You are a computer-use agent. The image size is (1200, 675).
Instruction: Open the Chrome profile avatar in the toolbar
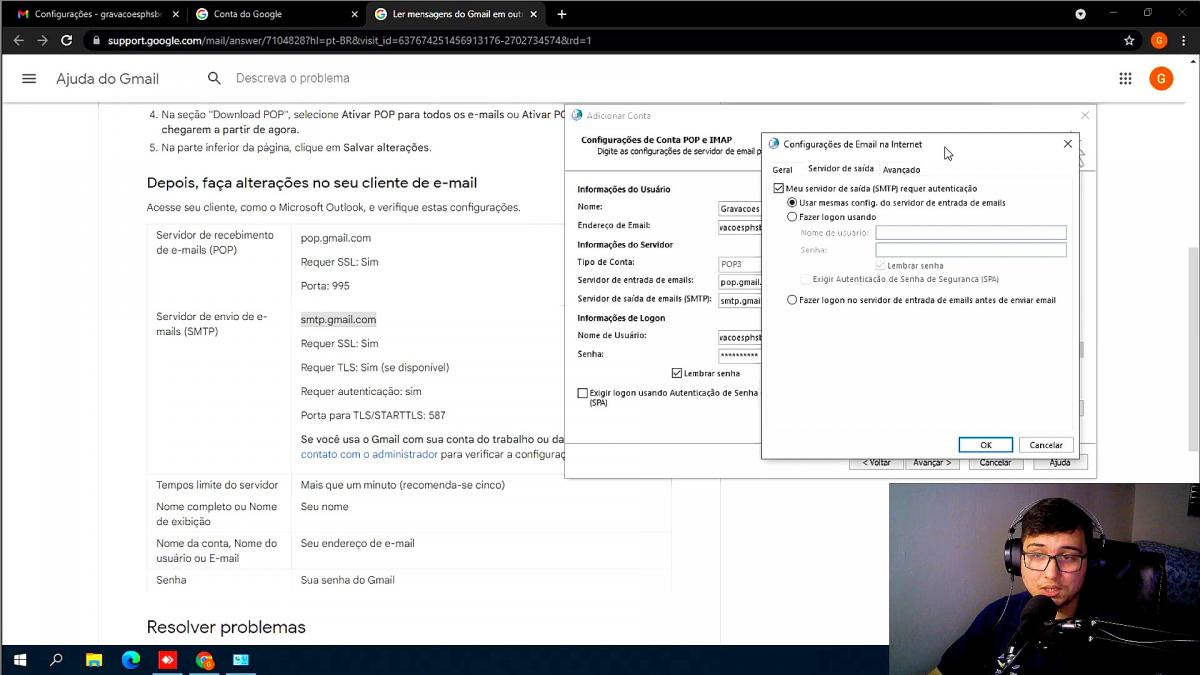pyautogui.click(x=1159, y=41)
